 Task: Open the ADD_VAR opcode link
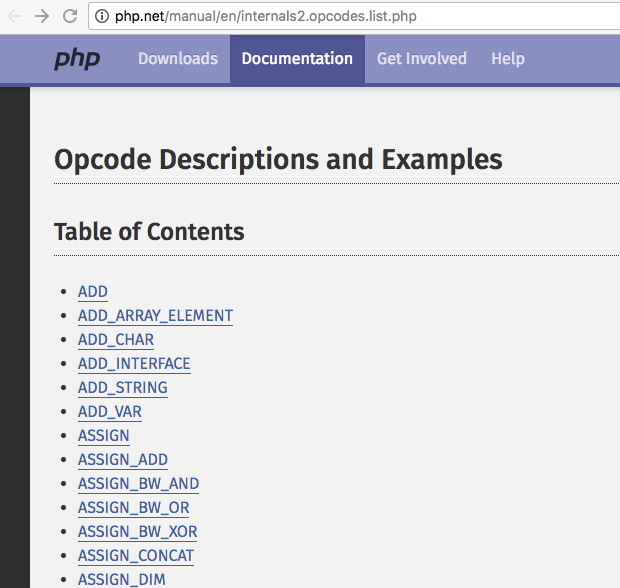pos(110,412)
